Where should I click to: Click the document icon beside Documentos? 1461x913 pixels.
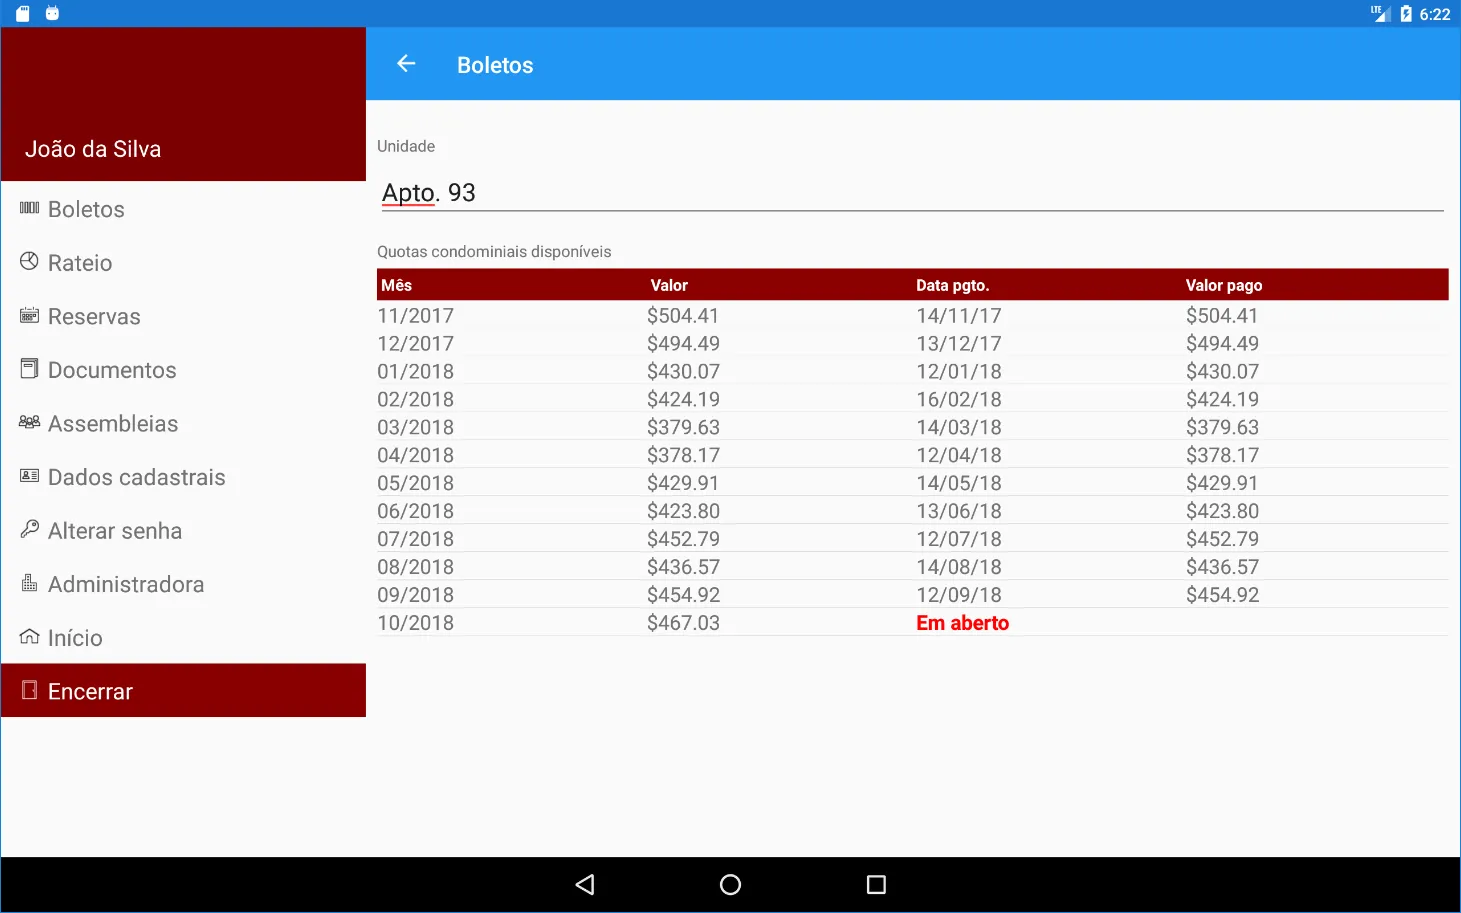coord(29,369)
